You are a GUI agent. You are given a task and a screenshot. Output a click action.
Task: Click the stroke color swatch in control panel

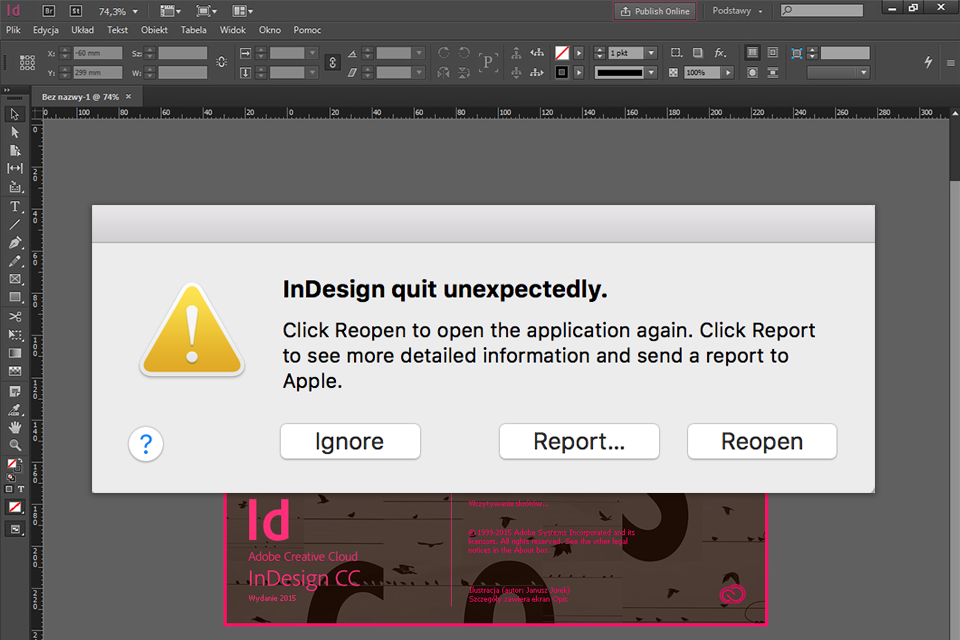[x=561, y=72]
